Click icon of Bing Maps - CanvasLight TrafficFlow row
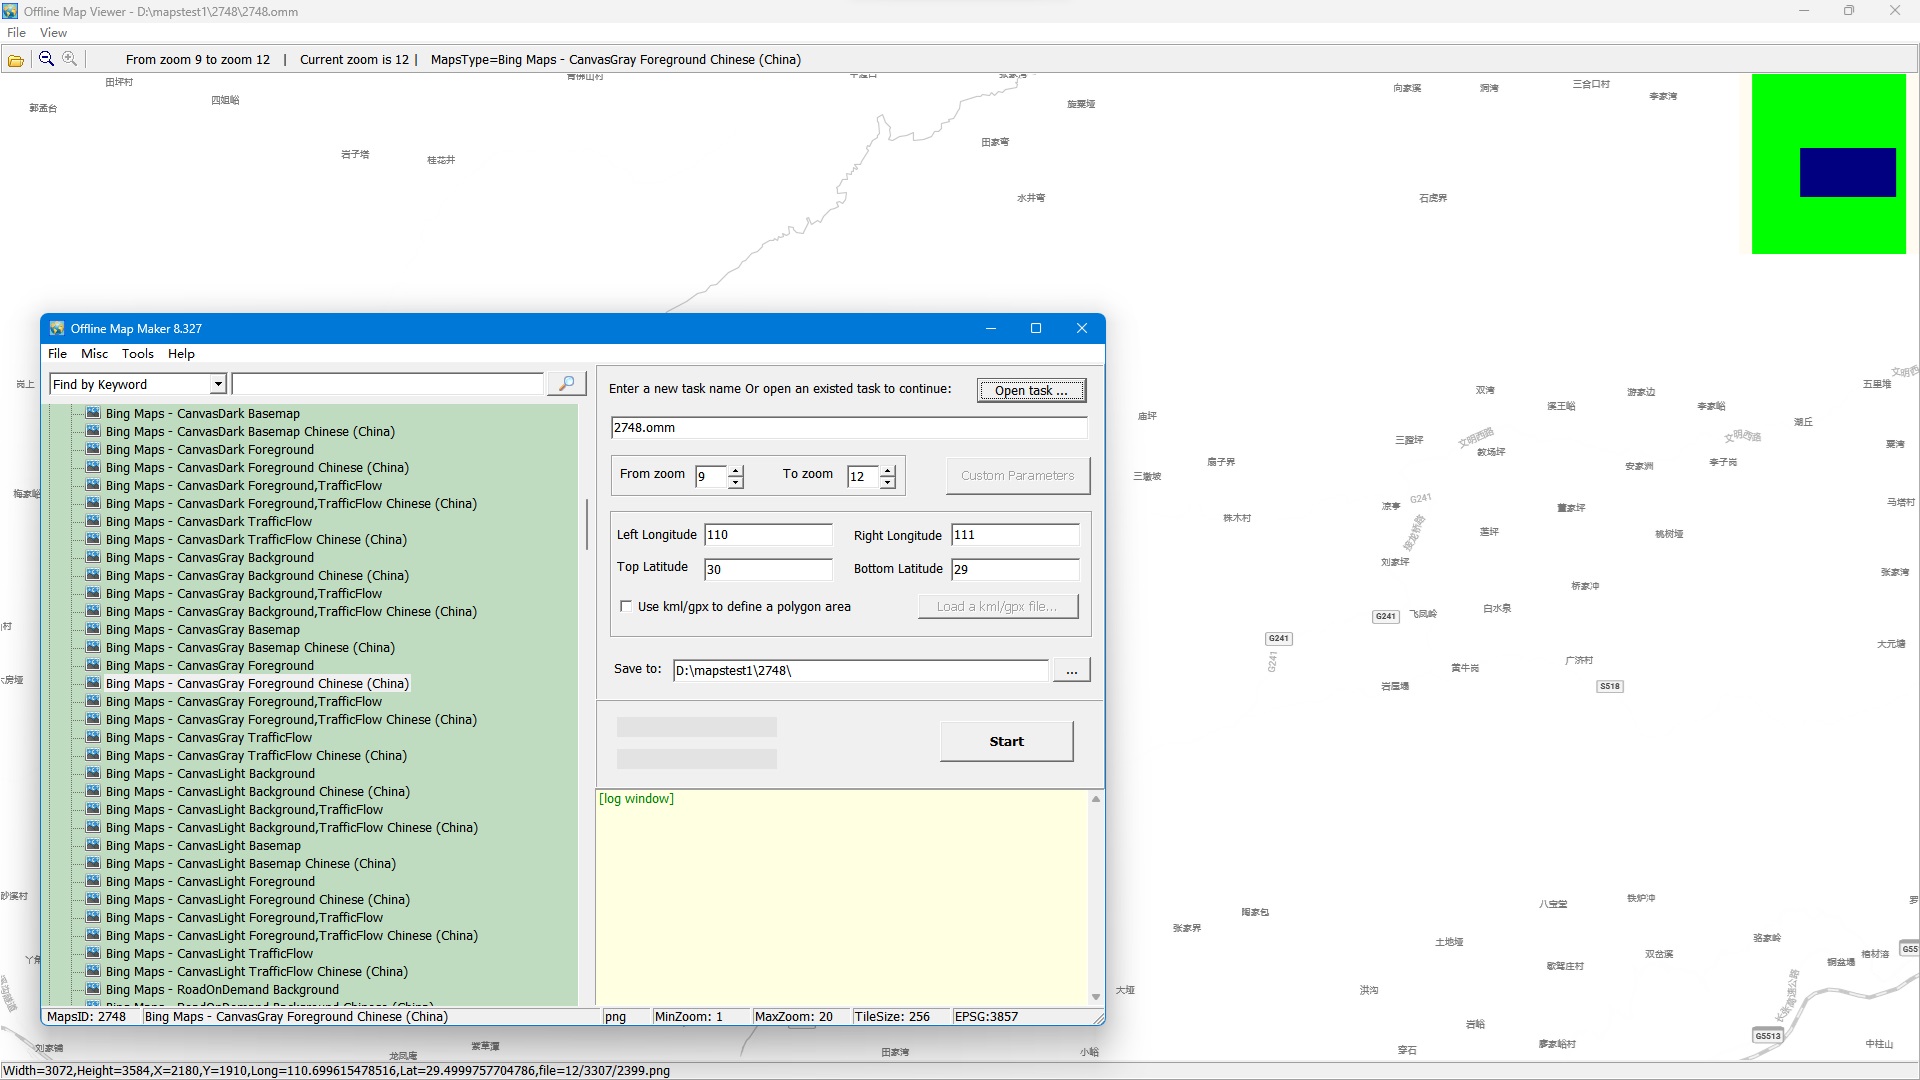This screenshot has height=1080, width=1920. click(x=93, y=953)
